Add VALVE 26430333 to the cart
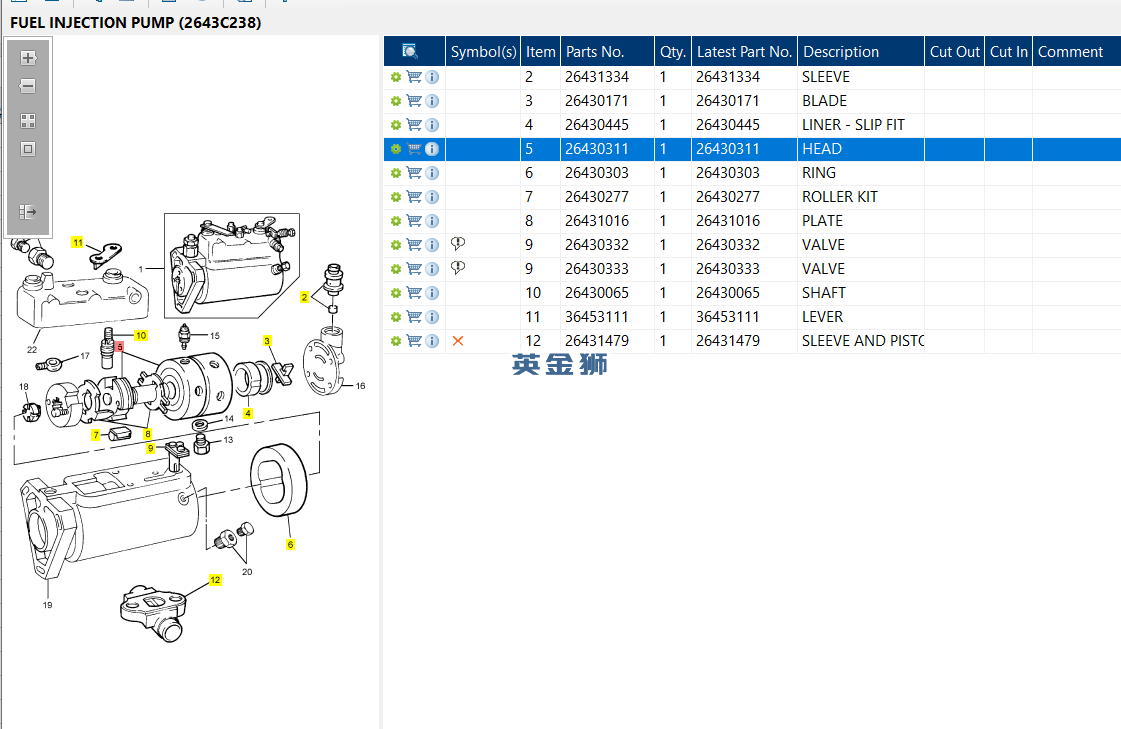This screenshot has height=729, width=1121. [x=414, y=269]
